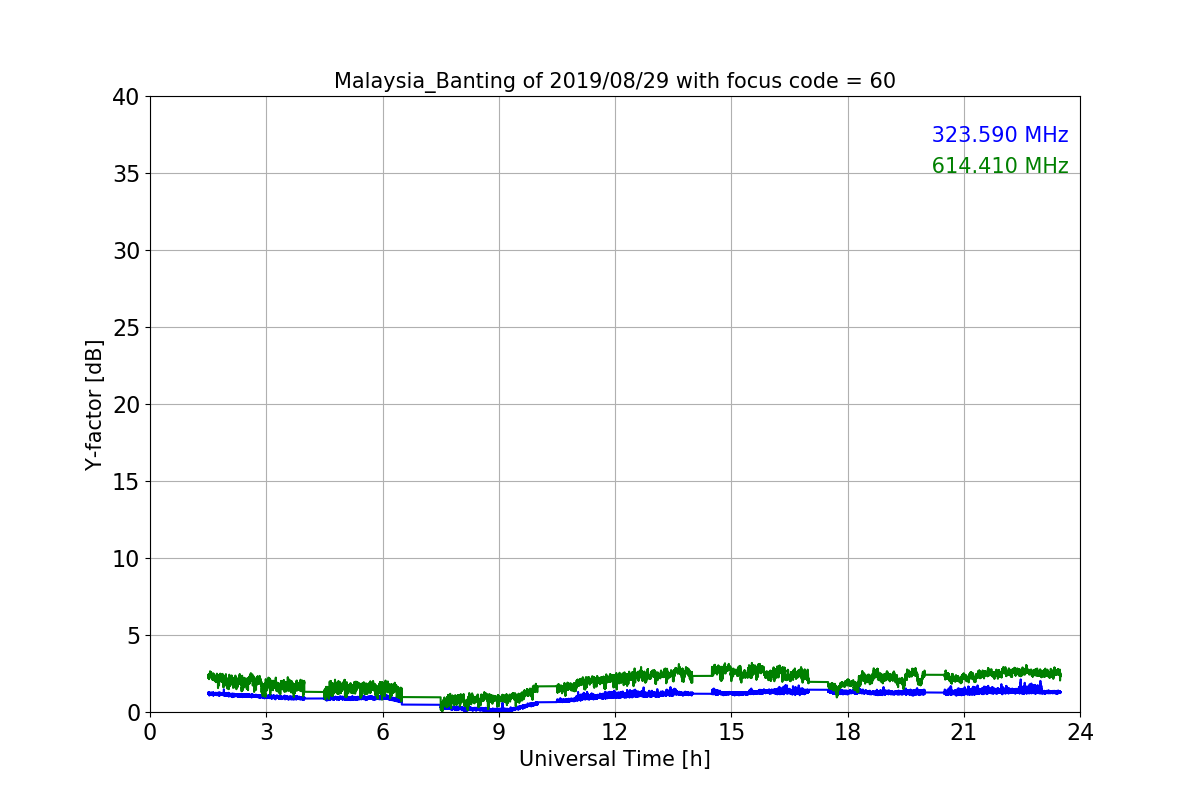Click the Y-factor [dB] axis label
The height and width of the screenshot is (800, 1200).
[x=94, y=404]
